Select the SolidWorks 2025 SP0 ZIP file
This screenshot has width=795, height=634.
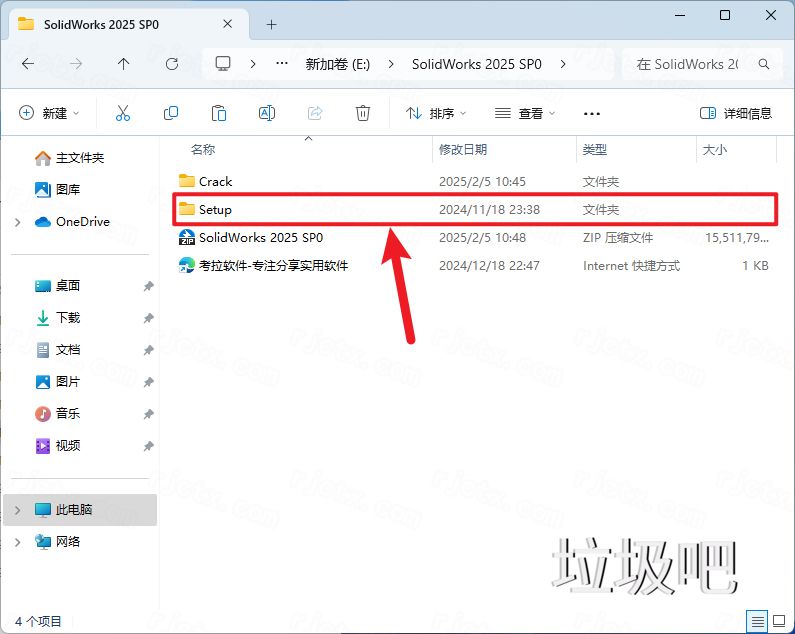tap(474, 237)
